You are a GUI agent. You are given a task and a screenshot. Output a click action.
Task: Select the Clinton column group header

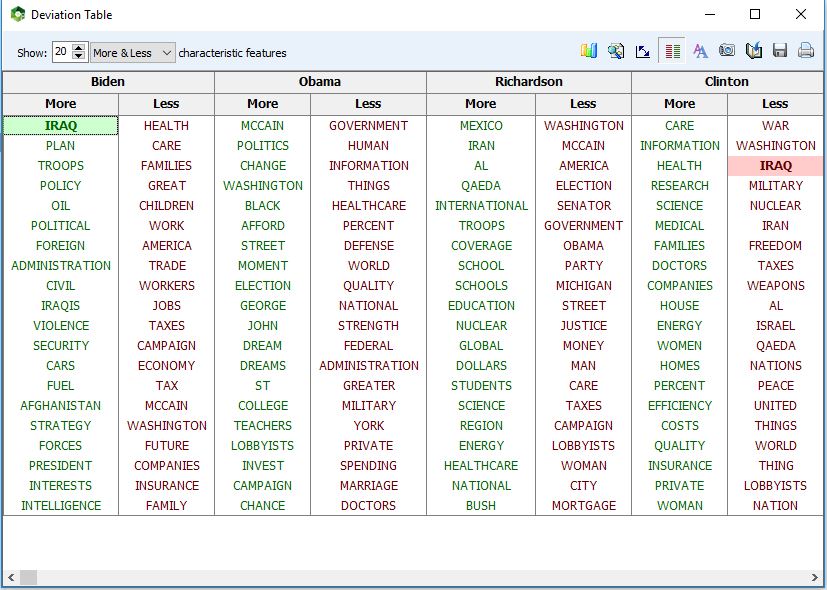coord(727,82)
